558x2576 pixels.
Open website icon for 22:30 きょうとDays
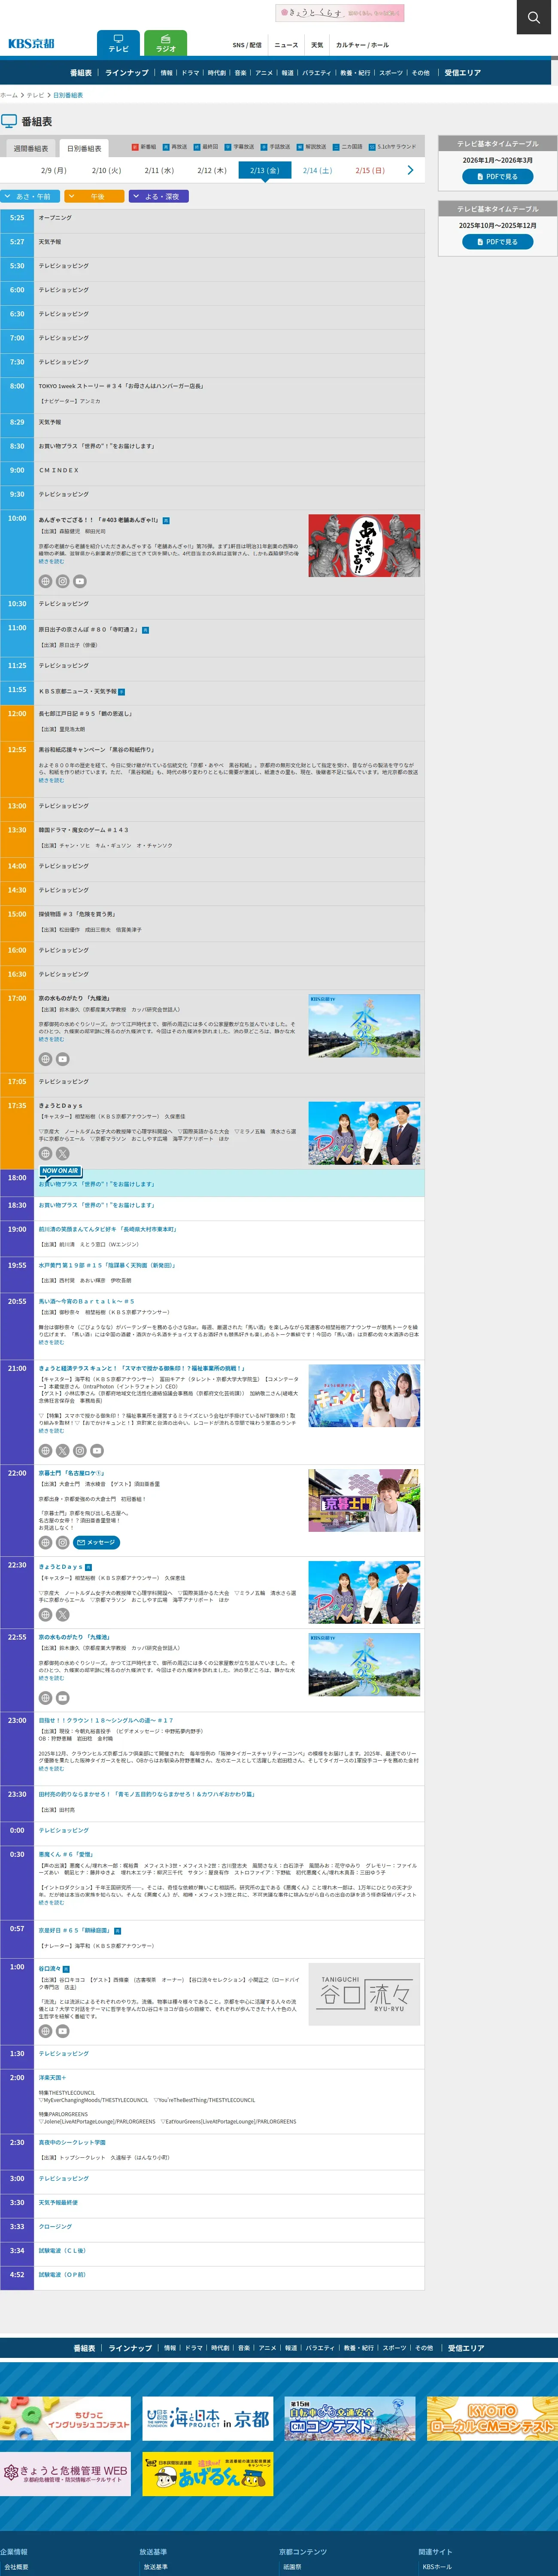click(x=45, y=1615)
